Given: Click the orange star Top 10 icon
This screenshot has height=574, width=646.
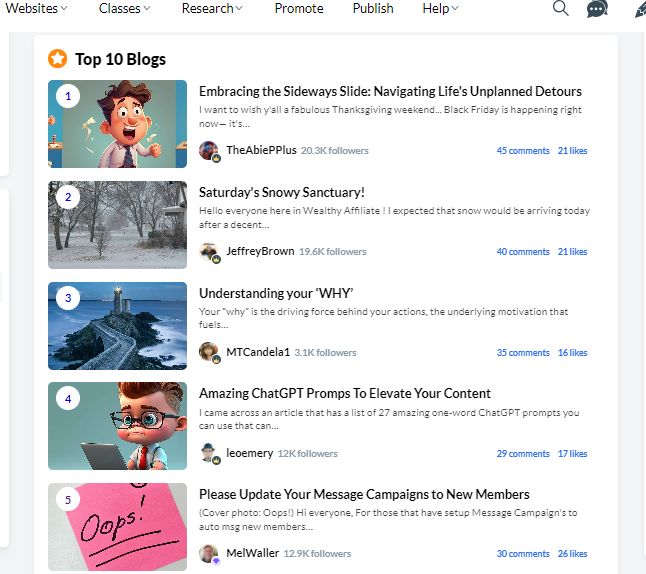Looking at the screenshot, I should pyautogui.click(x=58, y=59).
